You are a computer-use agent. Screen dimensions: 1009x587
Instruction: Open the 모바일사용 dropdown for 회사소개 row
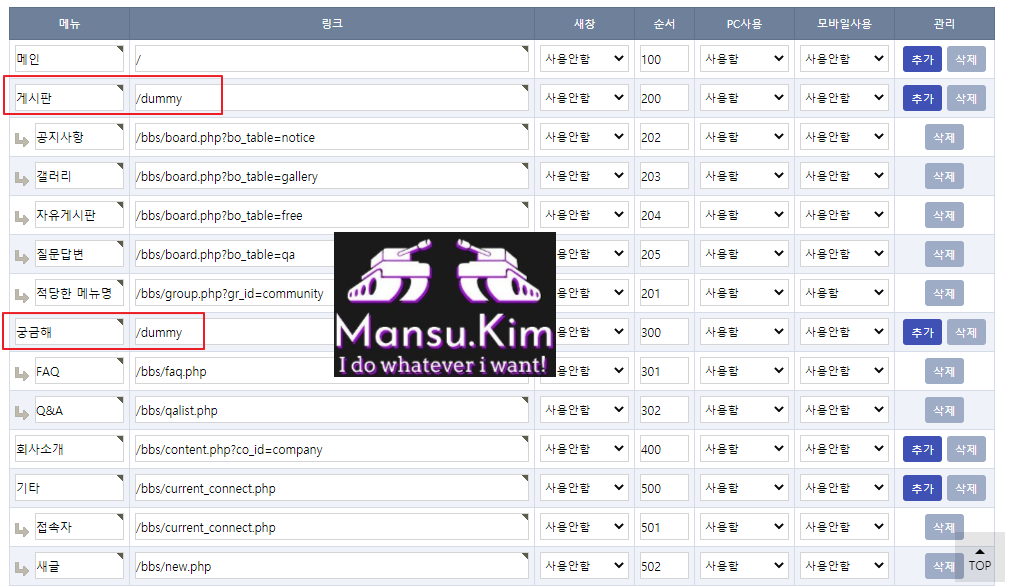click(x=844, y=449)
